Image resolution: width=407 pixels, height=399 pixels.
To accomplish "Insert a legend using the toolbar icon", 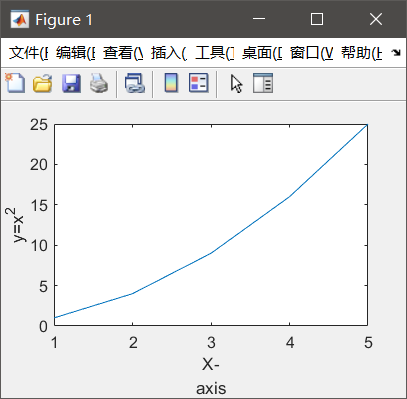I will tap(199, 83).
